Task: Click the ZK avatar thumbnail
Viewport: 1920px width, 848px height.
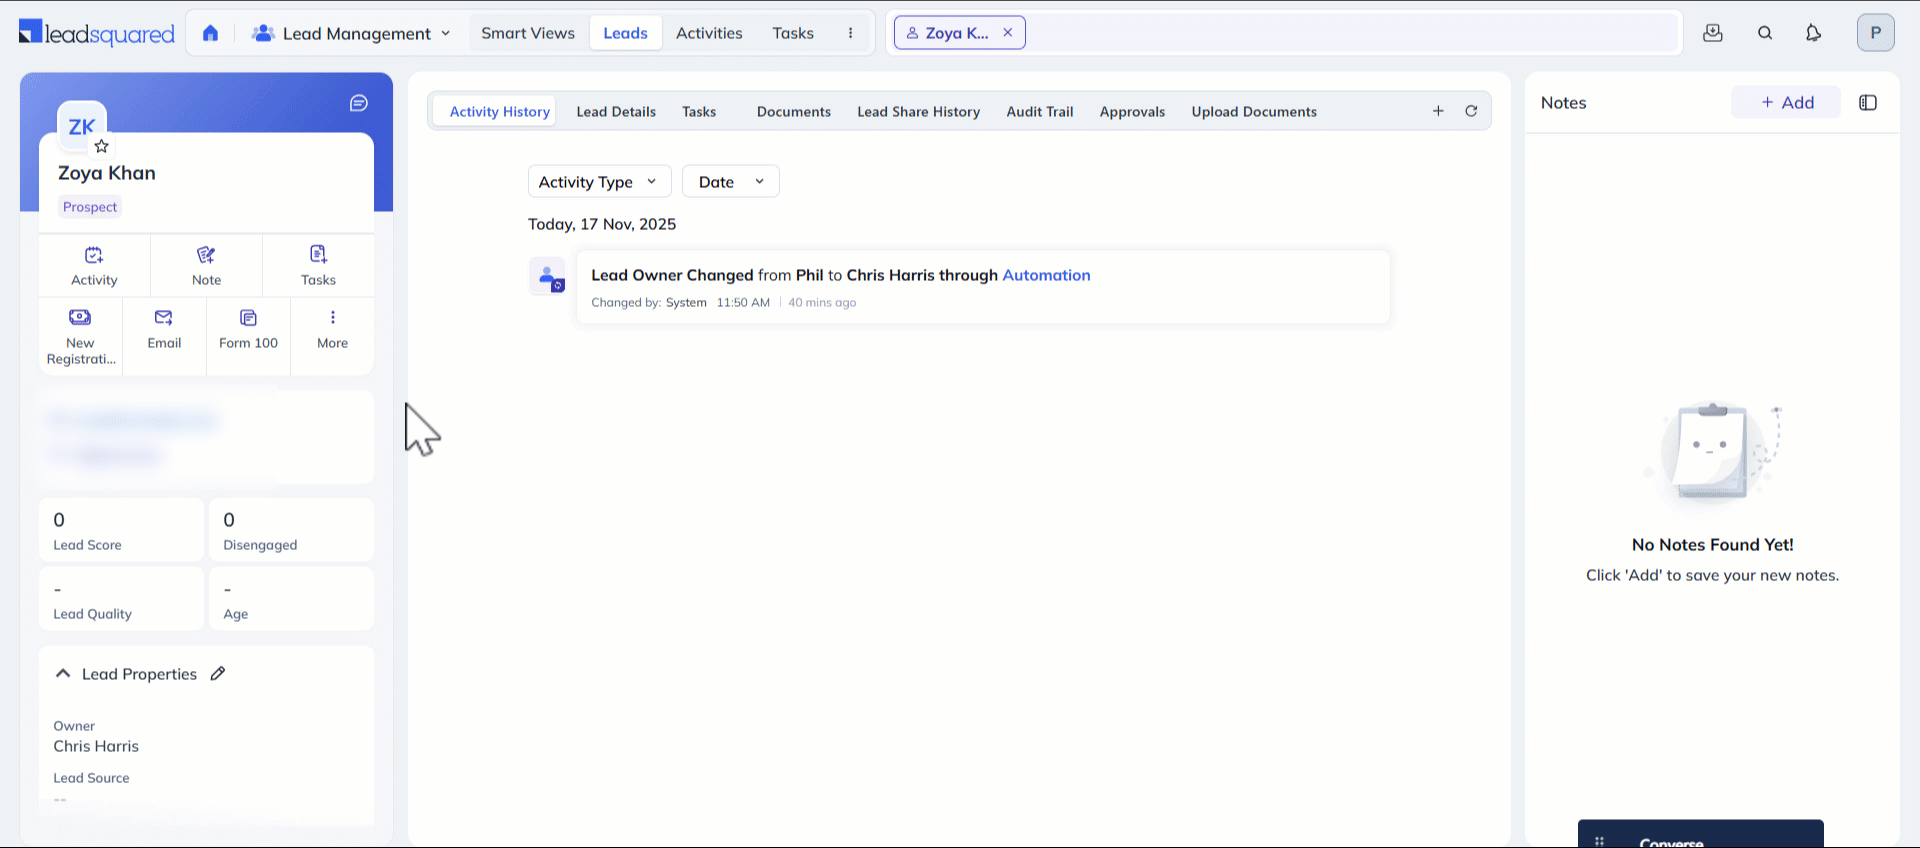Action: 82,126
